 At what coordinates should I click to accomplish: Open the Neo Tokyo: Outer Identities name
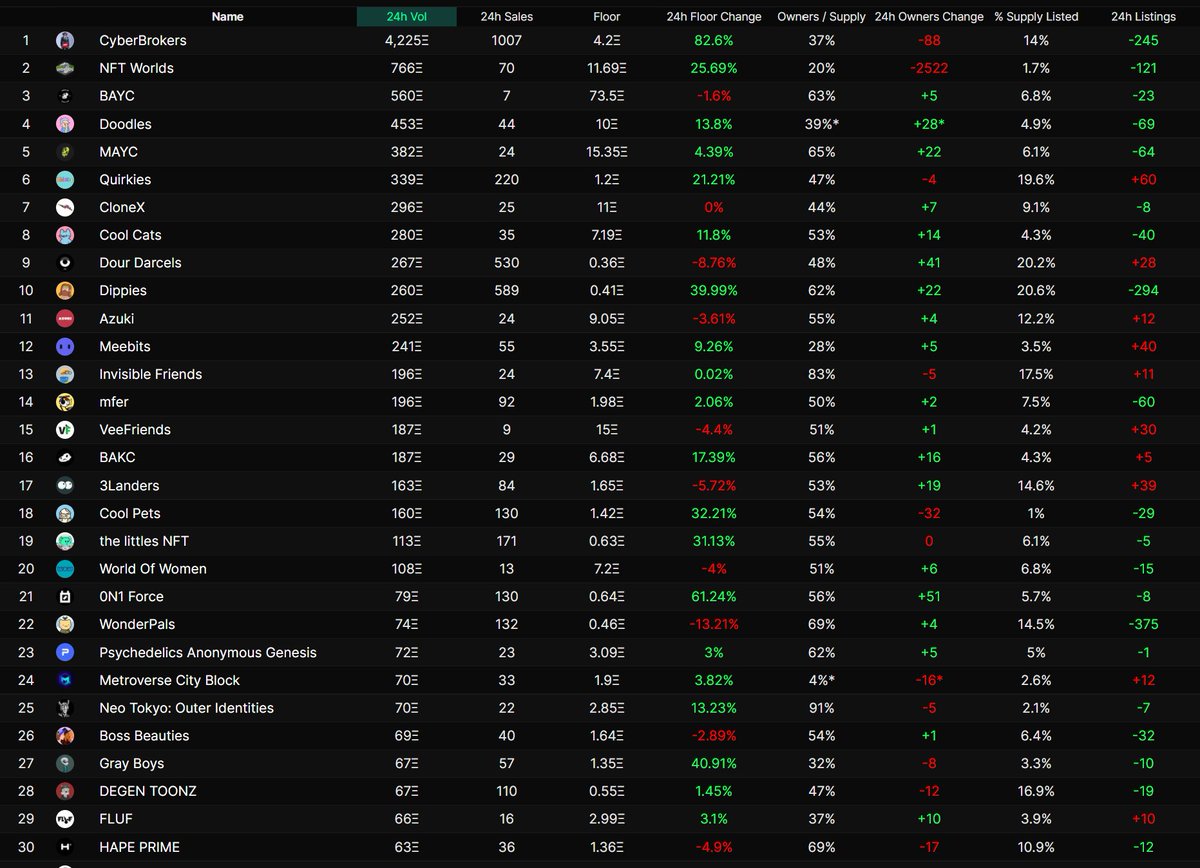tap(186, 708)
